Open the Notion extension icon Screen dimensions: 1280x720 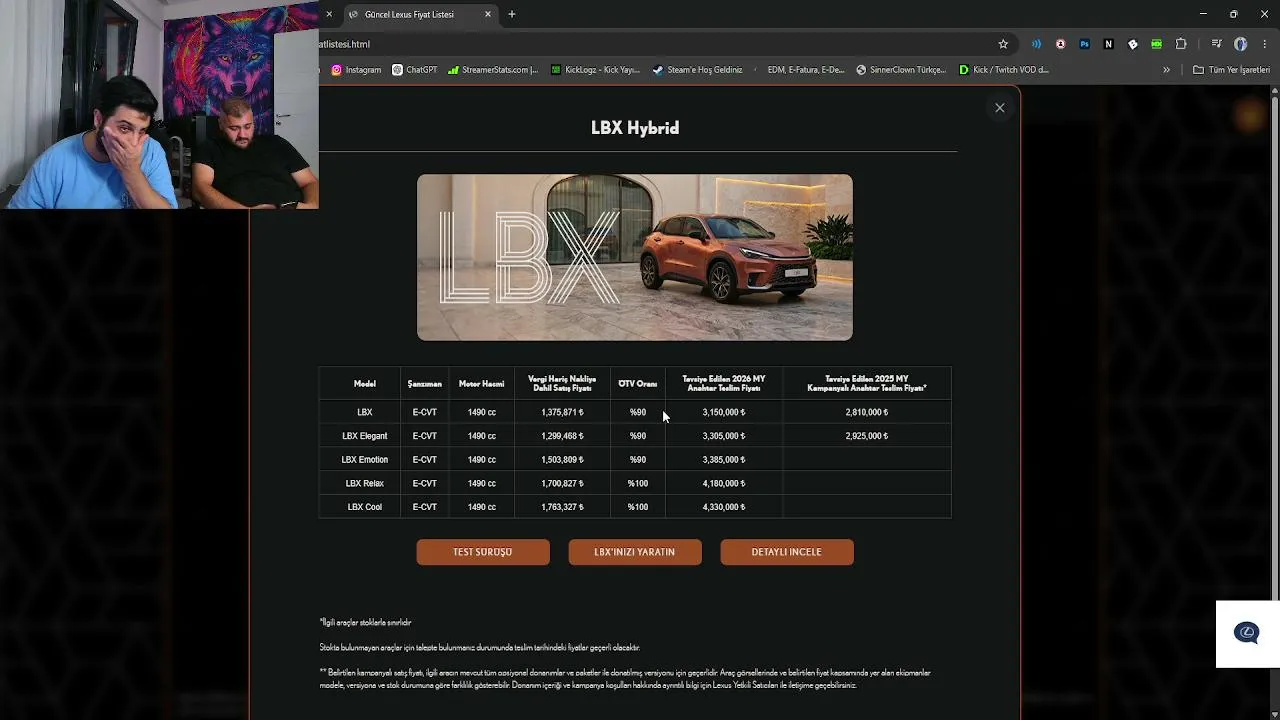pyautogui.click(x=1108, y=44)
